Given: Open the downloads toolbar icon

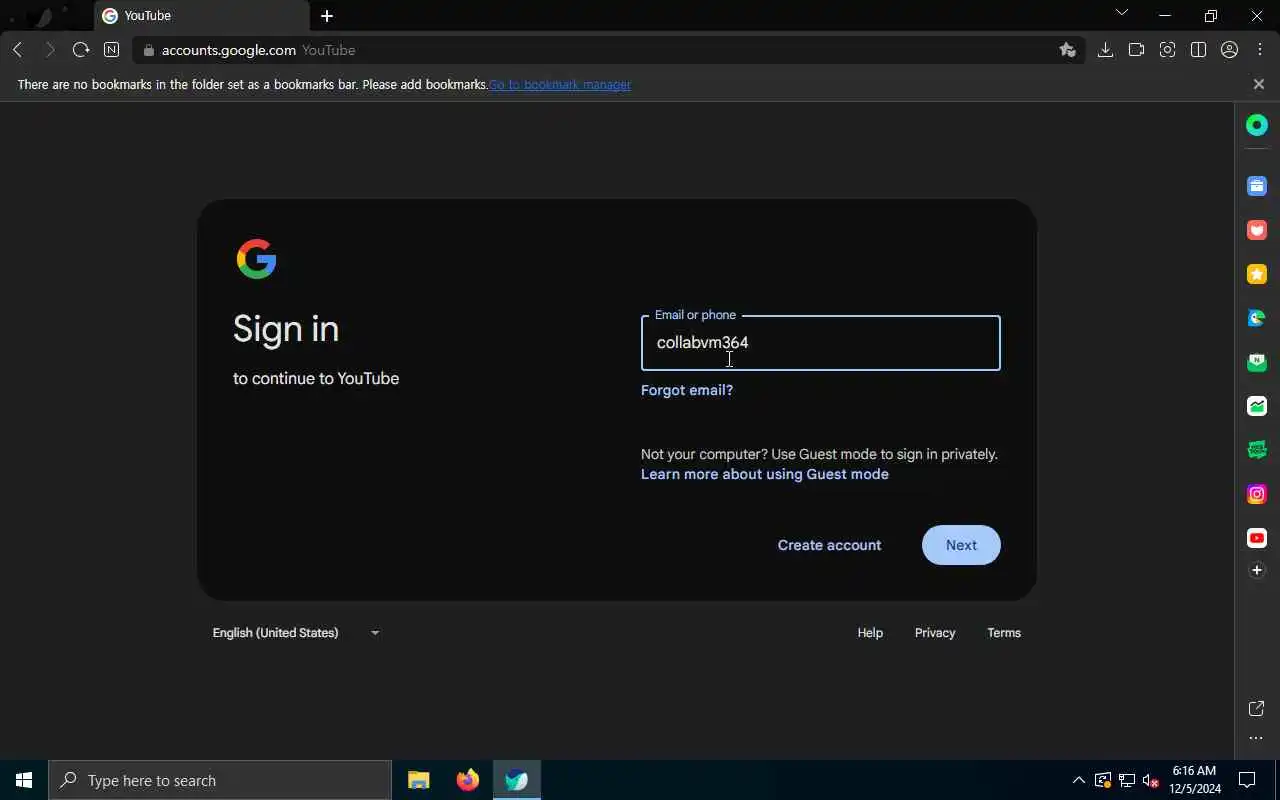Looking at the screenshot, I should [1105, 50].
